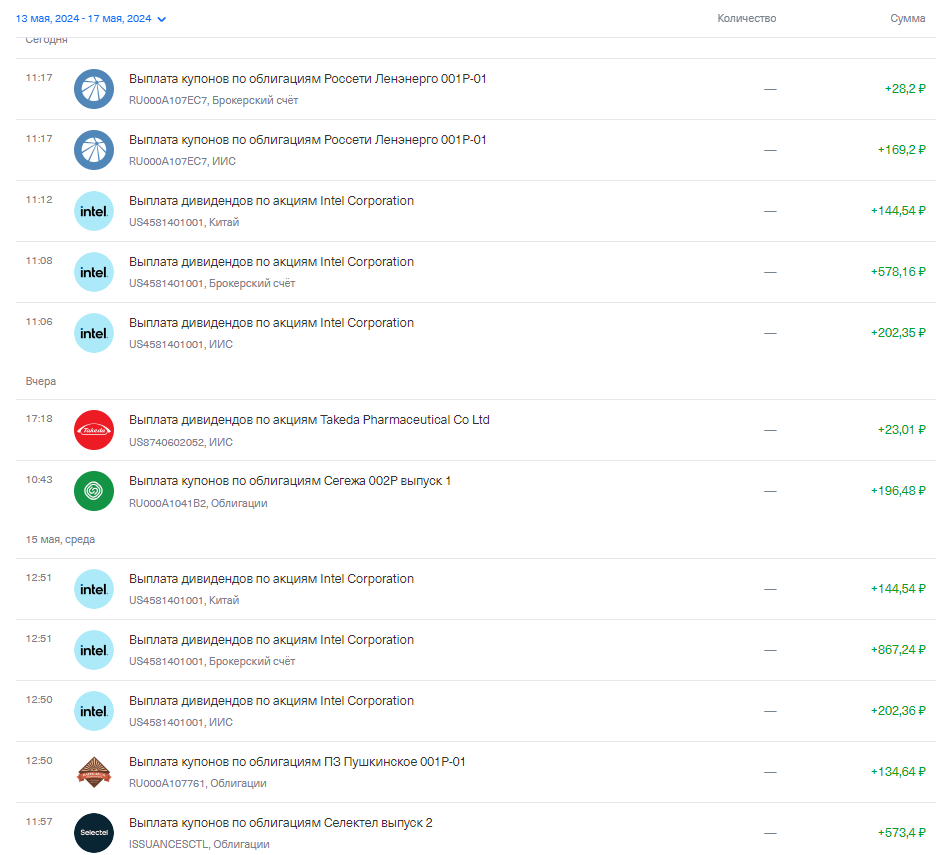Open Intel dividend title in the 11:12 row
The width and height of the screenshot is (951, 855).
(271, 201)
